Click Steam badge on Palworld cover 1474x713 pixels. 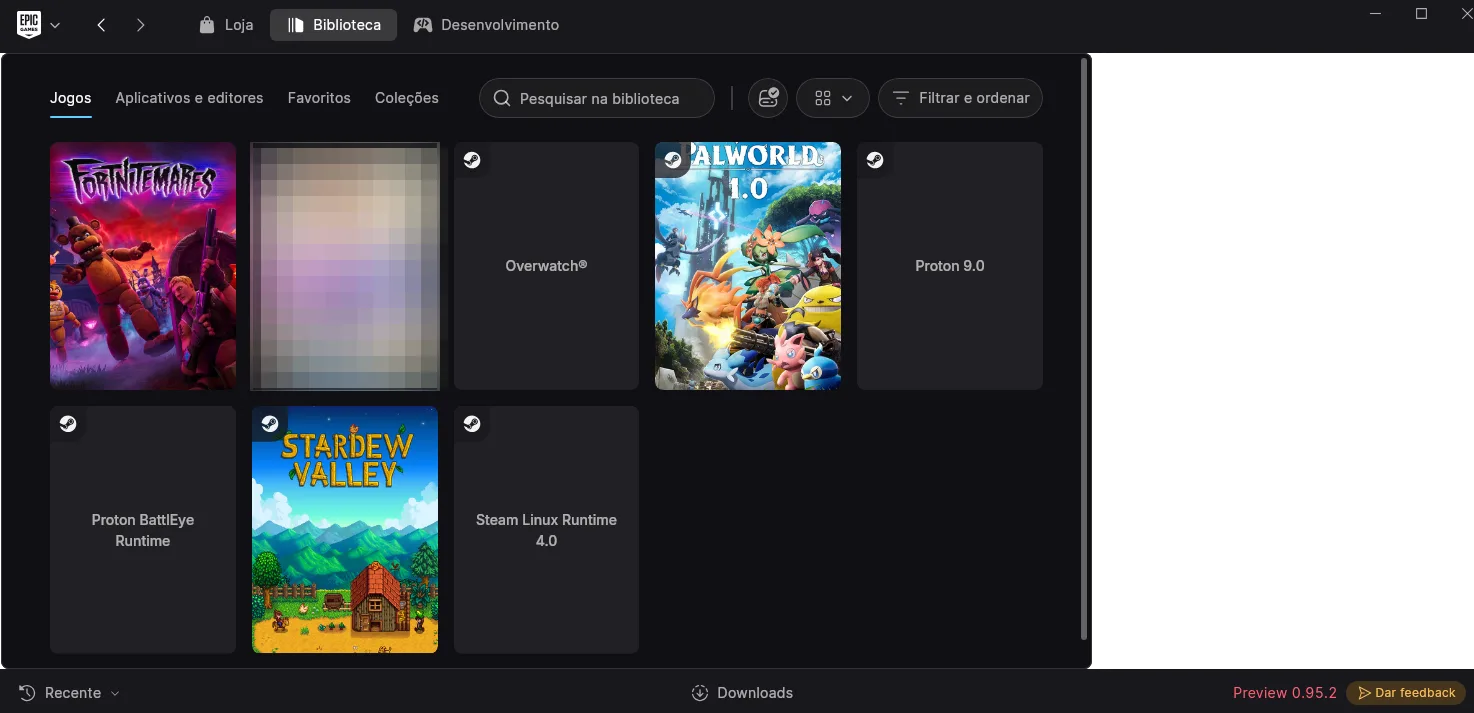(673, 160)
